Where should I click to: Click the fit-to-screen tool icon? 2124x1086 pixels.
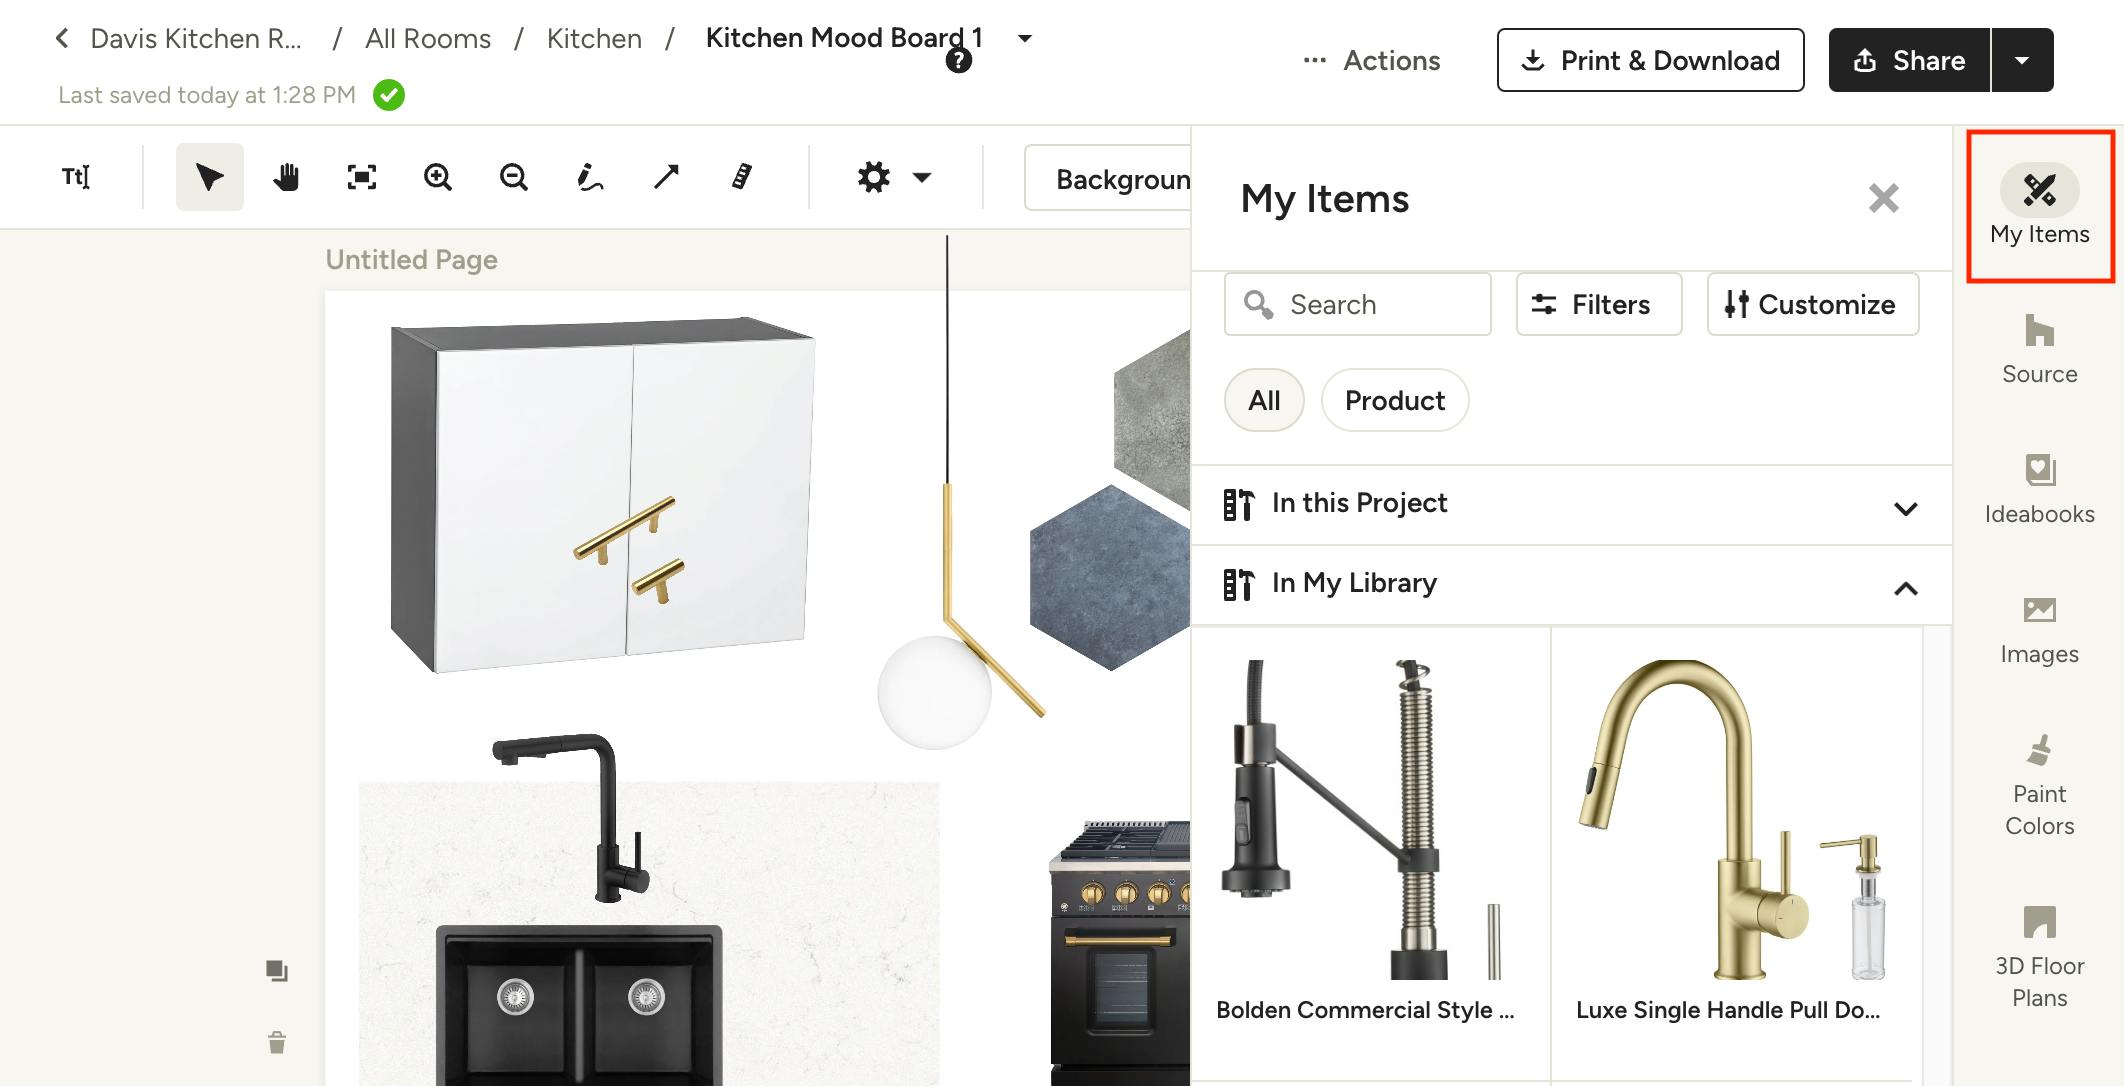click(x=362, y=177)
